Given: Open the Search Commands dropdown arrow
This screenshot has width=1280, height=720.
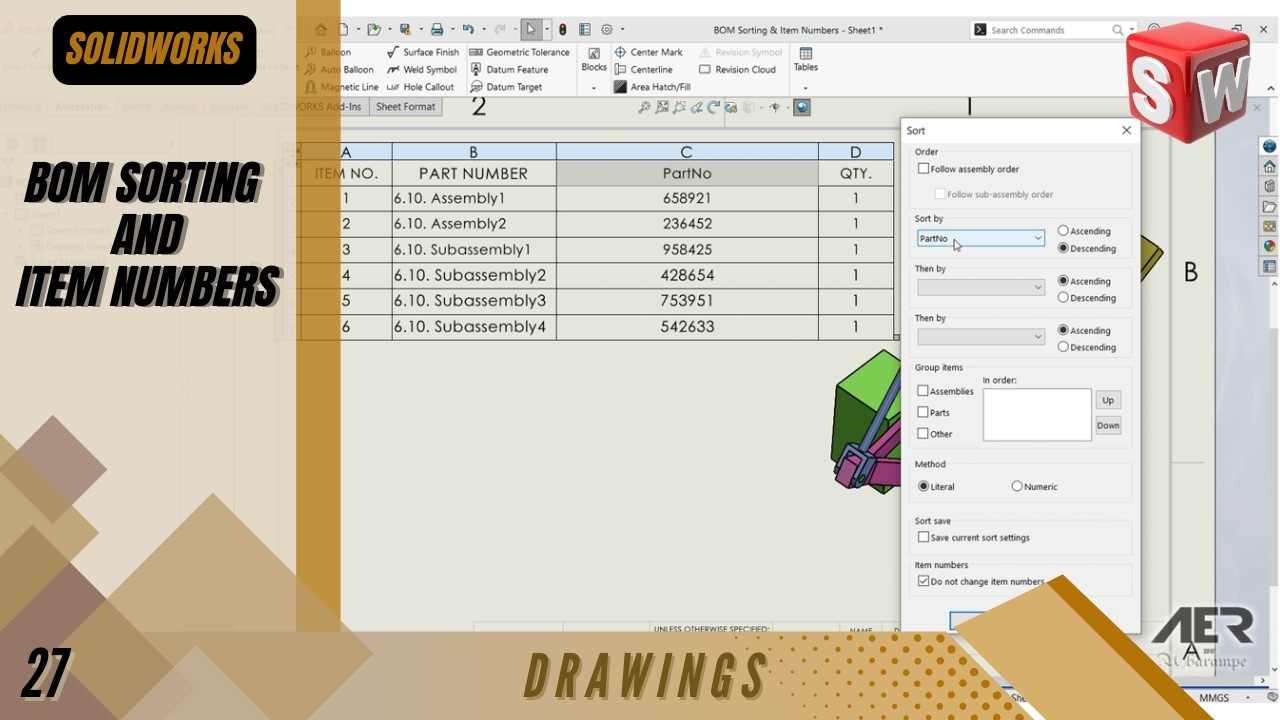Looking at the screenshot, I should (x=1132, y=30).
